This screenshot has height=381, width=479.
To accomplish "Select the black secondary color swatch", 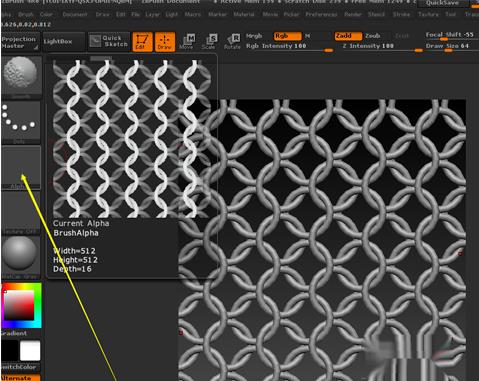I will tap(10, 350).
